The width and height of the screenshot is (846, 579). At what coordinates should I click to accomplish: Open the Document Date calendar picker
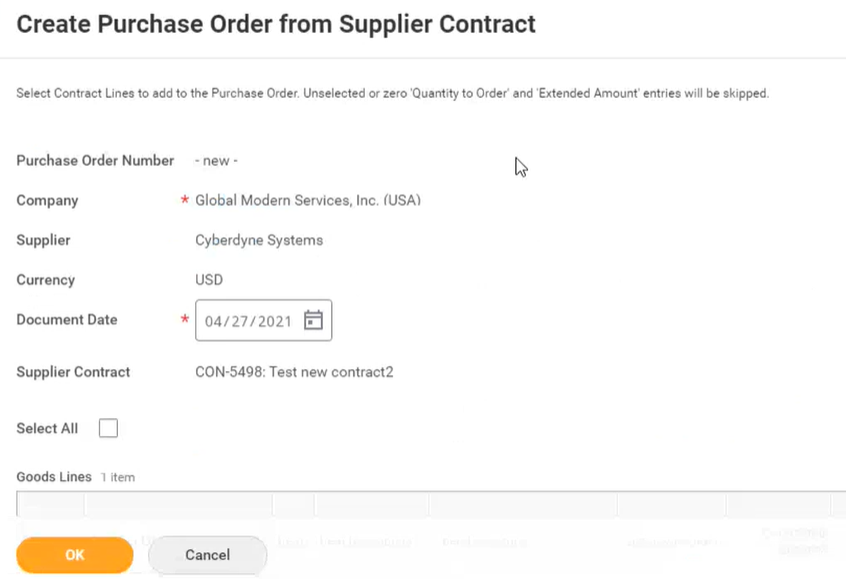[313, 320]
